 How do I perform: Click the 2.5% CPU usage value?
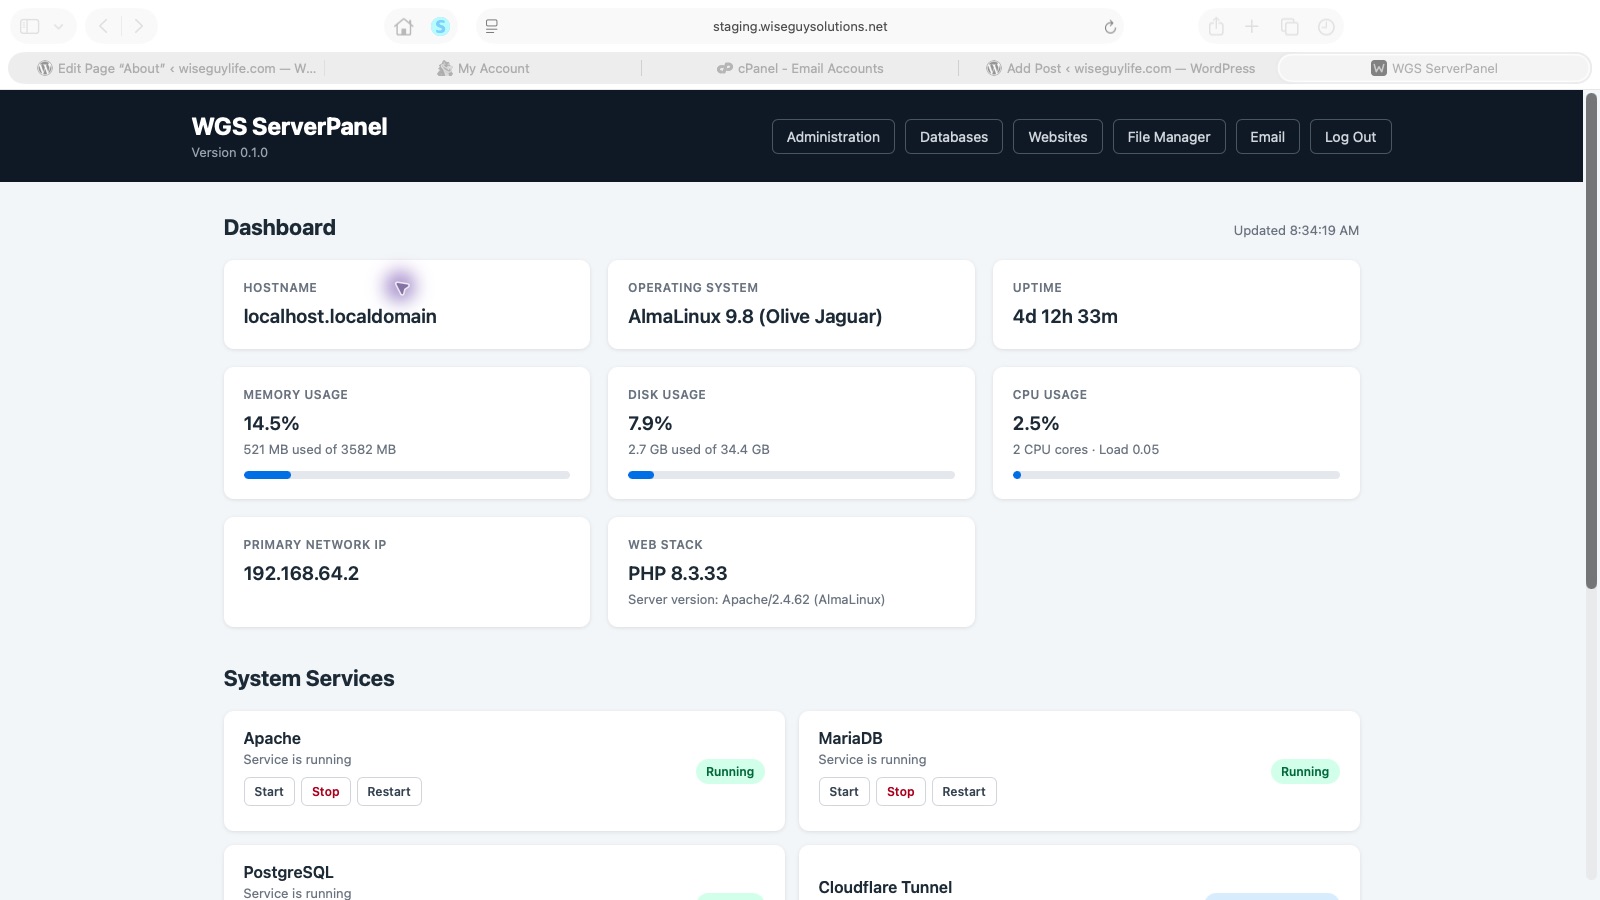point(1036,423)
